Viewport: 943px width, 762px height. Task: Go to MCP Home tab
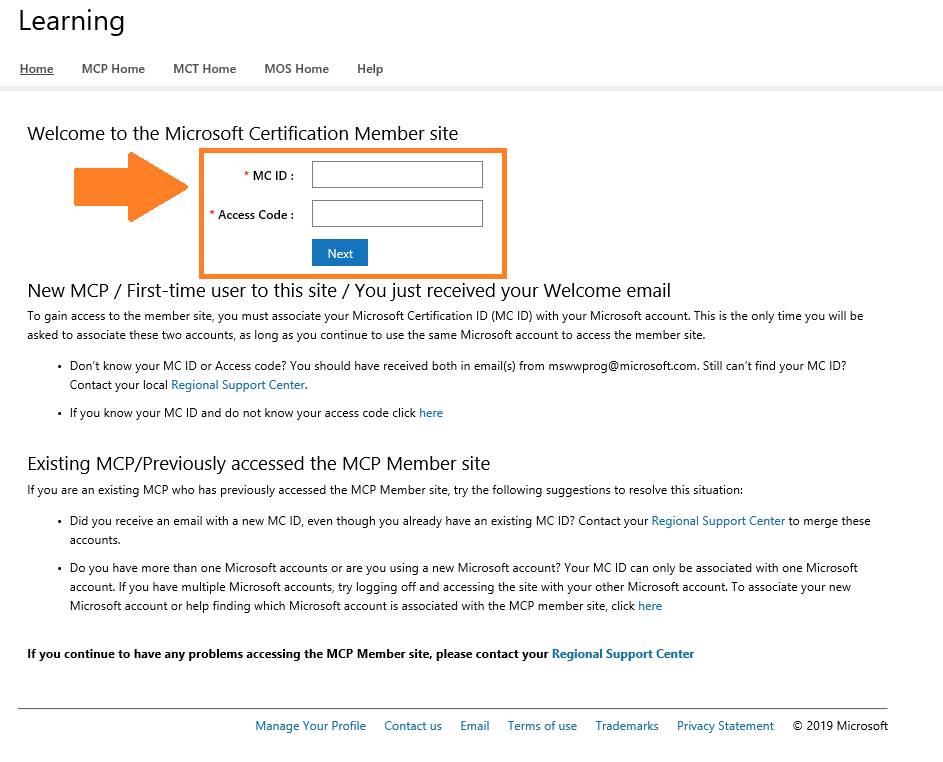click(113, 69)
